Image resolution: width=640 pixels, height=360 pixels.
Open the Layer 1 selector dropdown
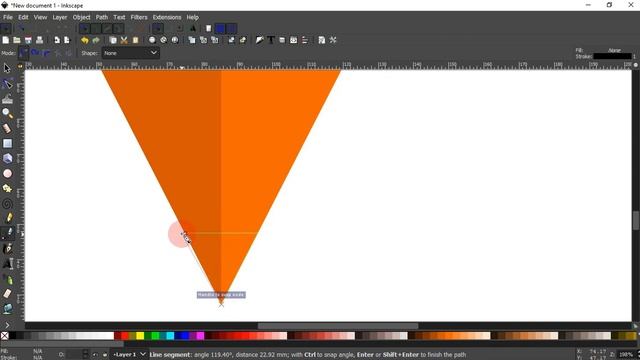coord(129,354)
